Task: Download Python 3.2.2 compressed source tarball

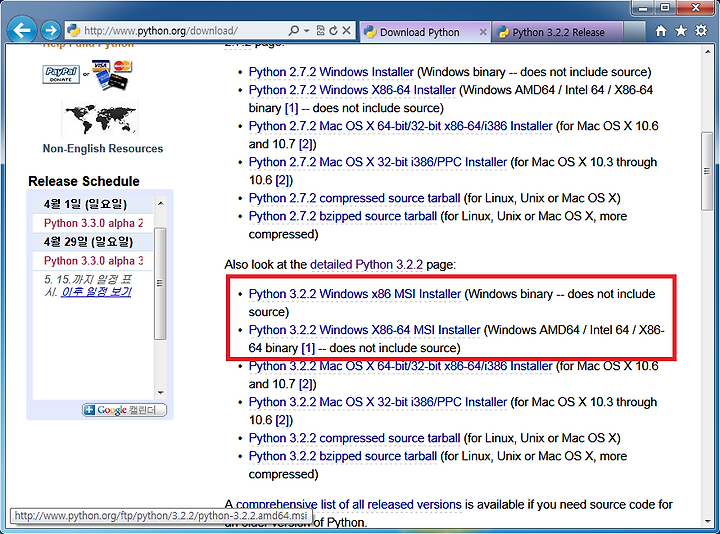Action: point(354,438)
